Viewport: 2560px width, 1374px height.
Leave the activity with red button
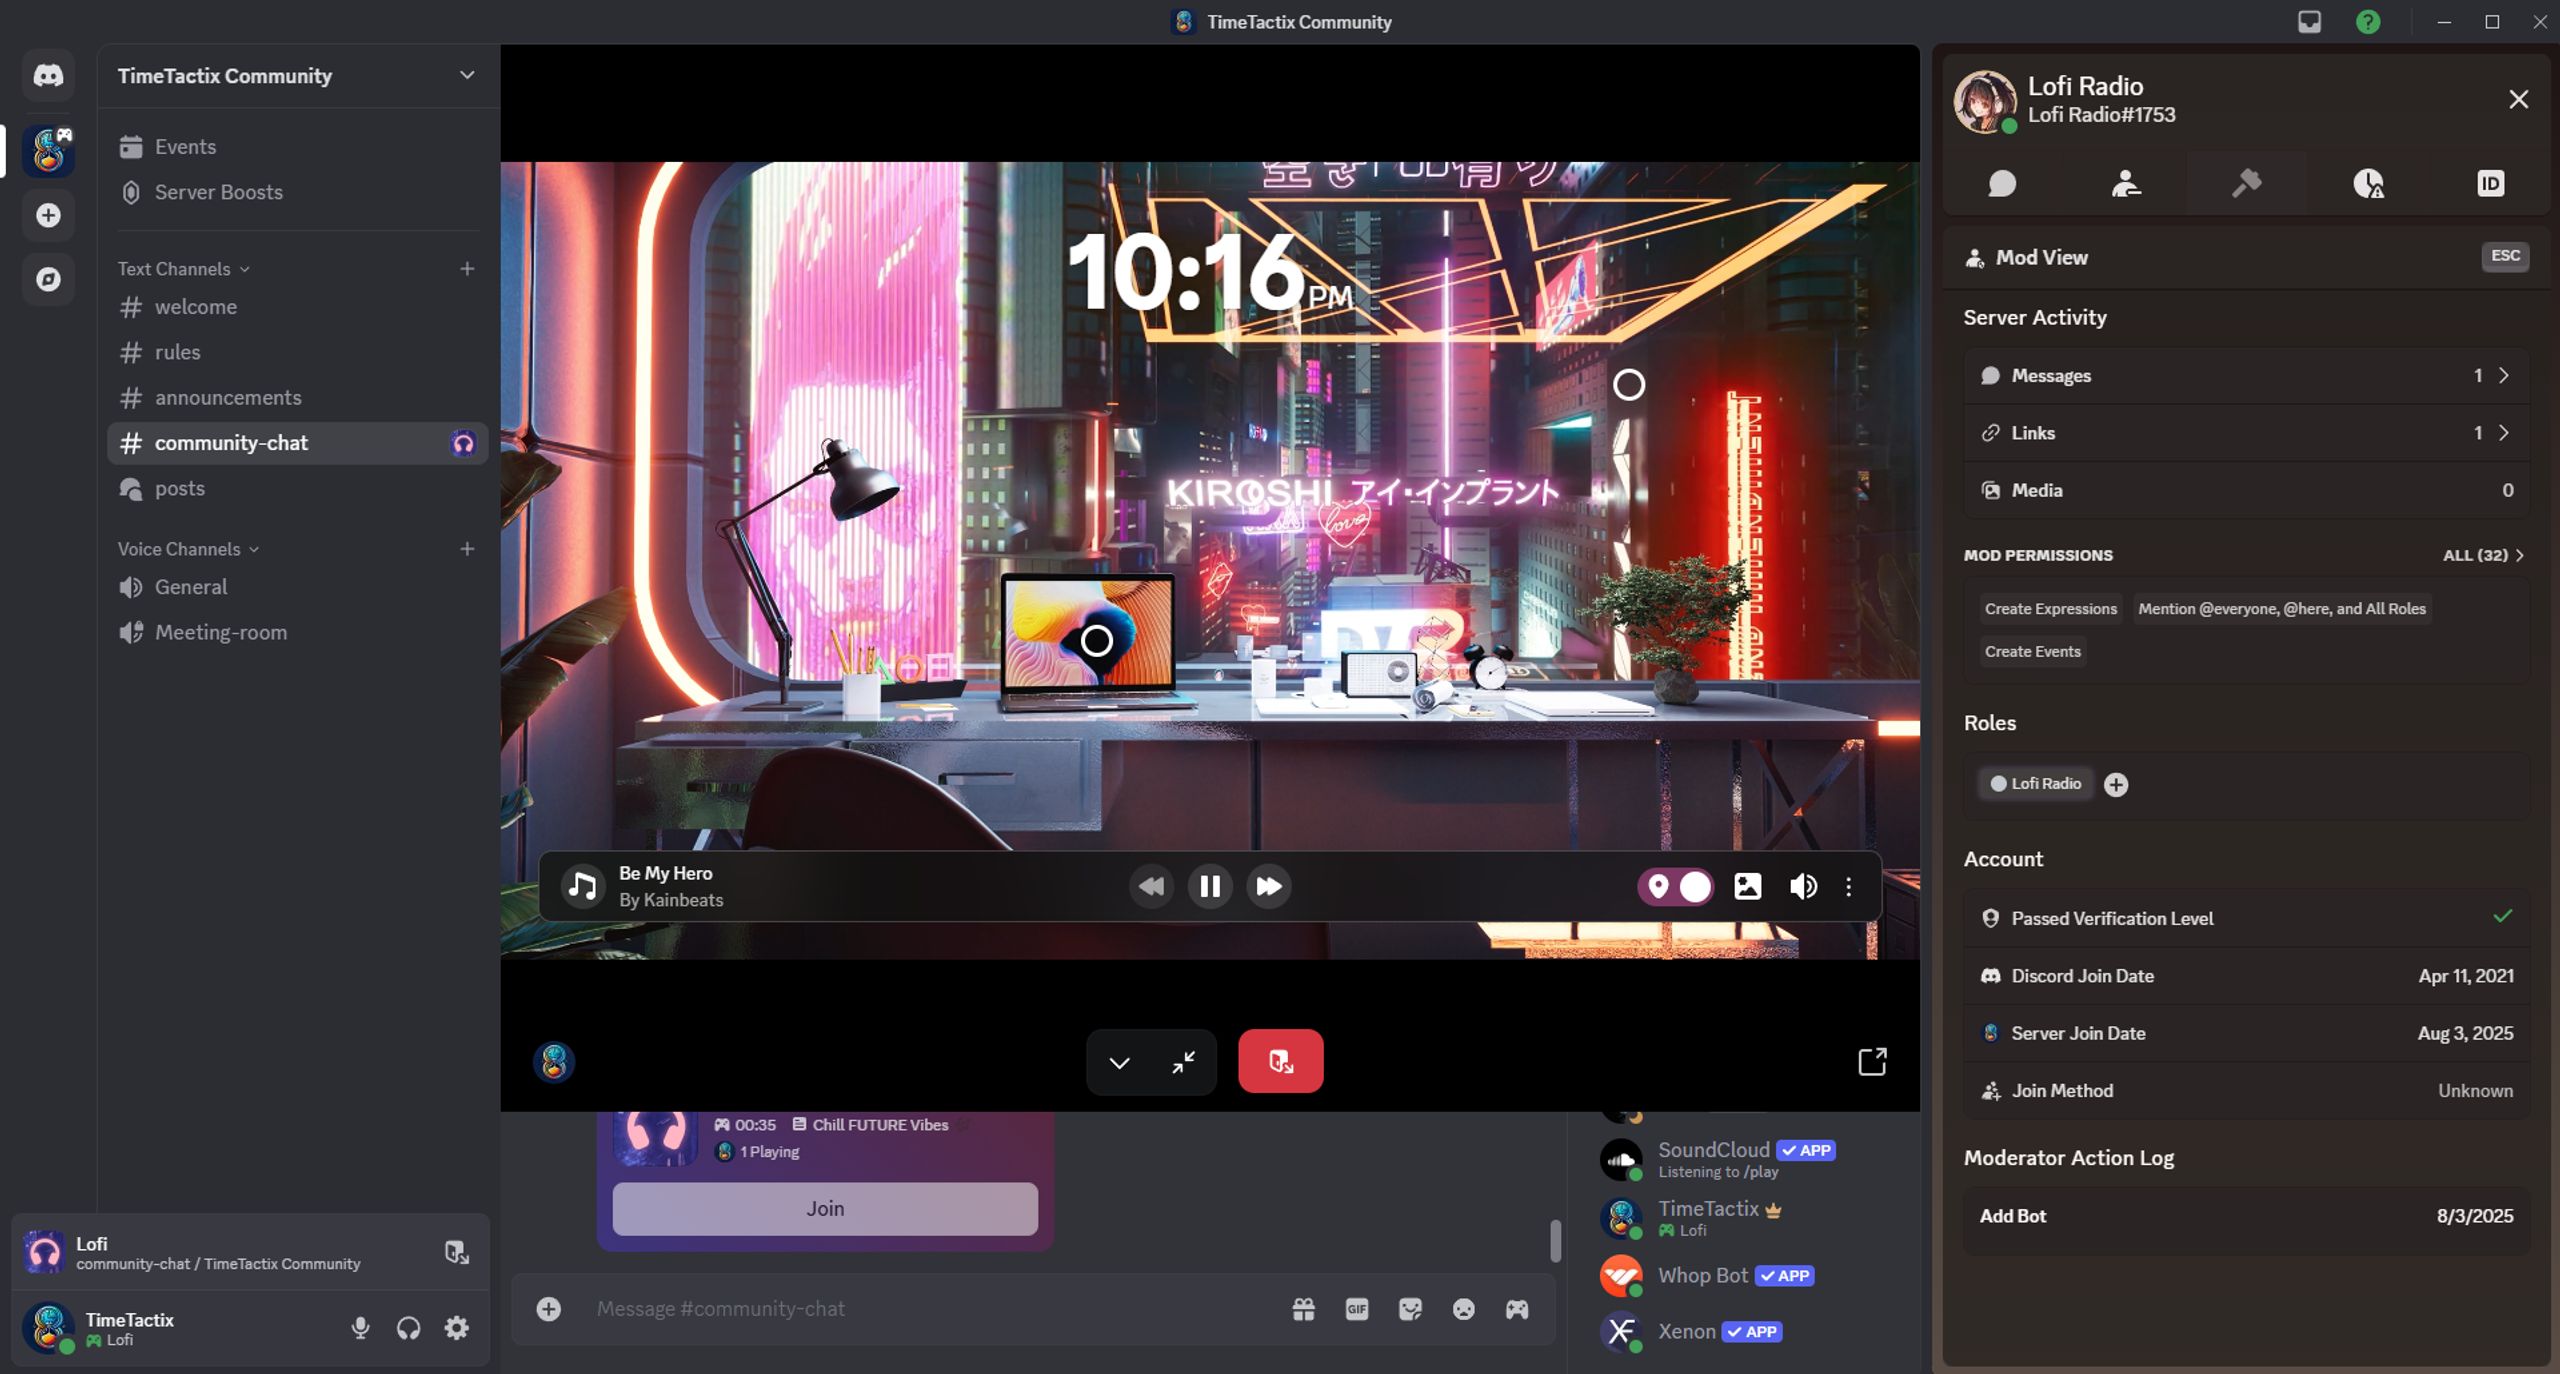point(1280,1061)
